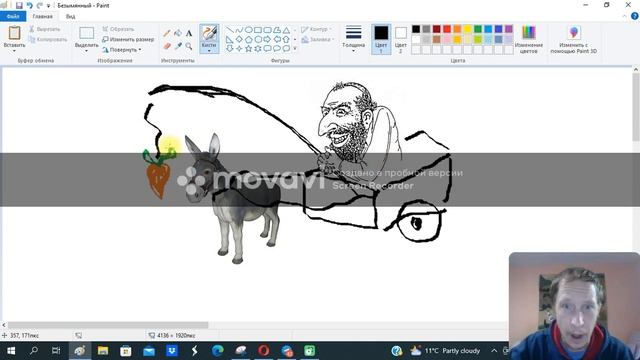Choose the right arrow shape
The width and height of the screenshot is (640, 360).
pos(267,40)
